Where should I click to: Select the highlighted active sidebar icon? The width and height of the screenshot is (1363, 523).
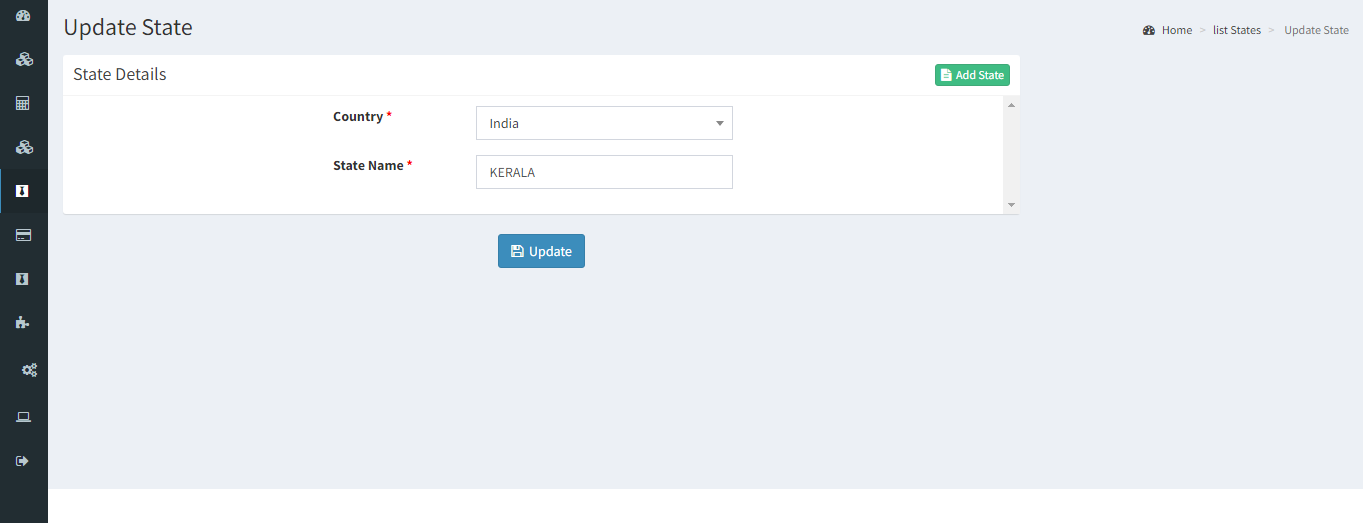tap(23, 191)
